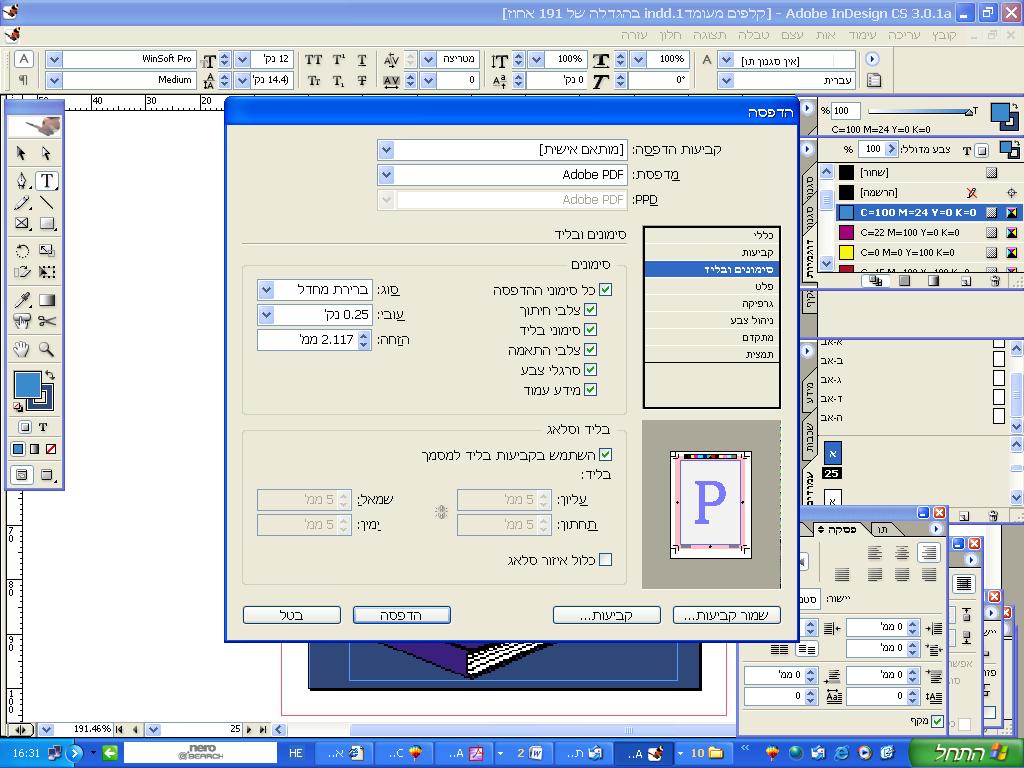The width and height of the screenshot is (1024, 768).
Task: Activate the Zoom magnifier tool
Action: [47, 349]
